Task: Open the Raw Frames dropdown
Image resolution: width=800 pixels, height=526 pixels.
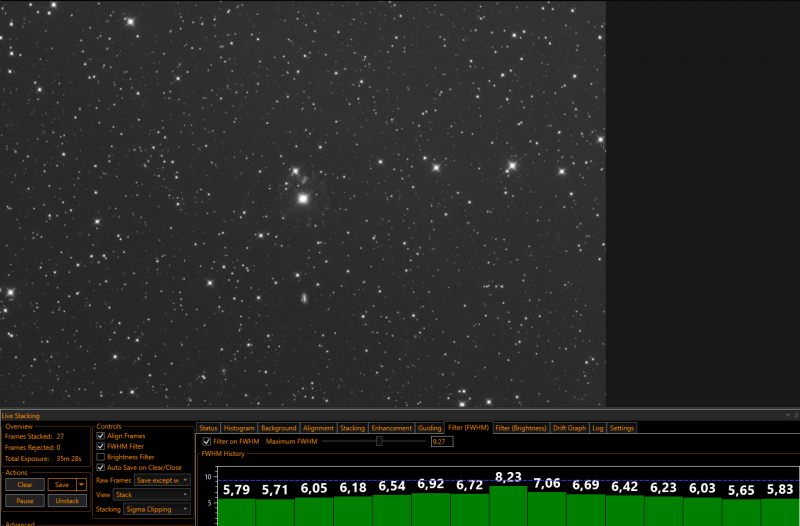Action: point(162,480)
